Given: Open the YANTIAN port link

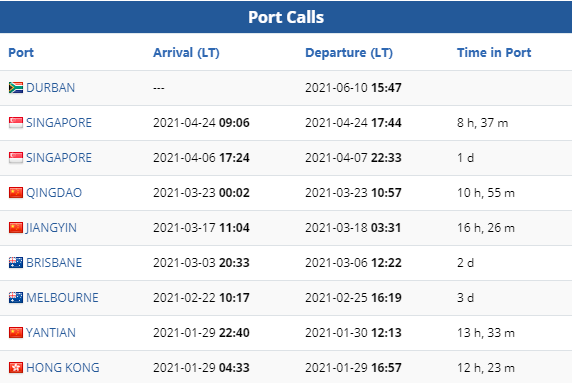Looking at the screenshot, I should tap(51, 333).
